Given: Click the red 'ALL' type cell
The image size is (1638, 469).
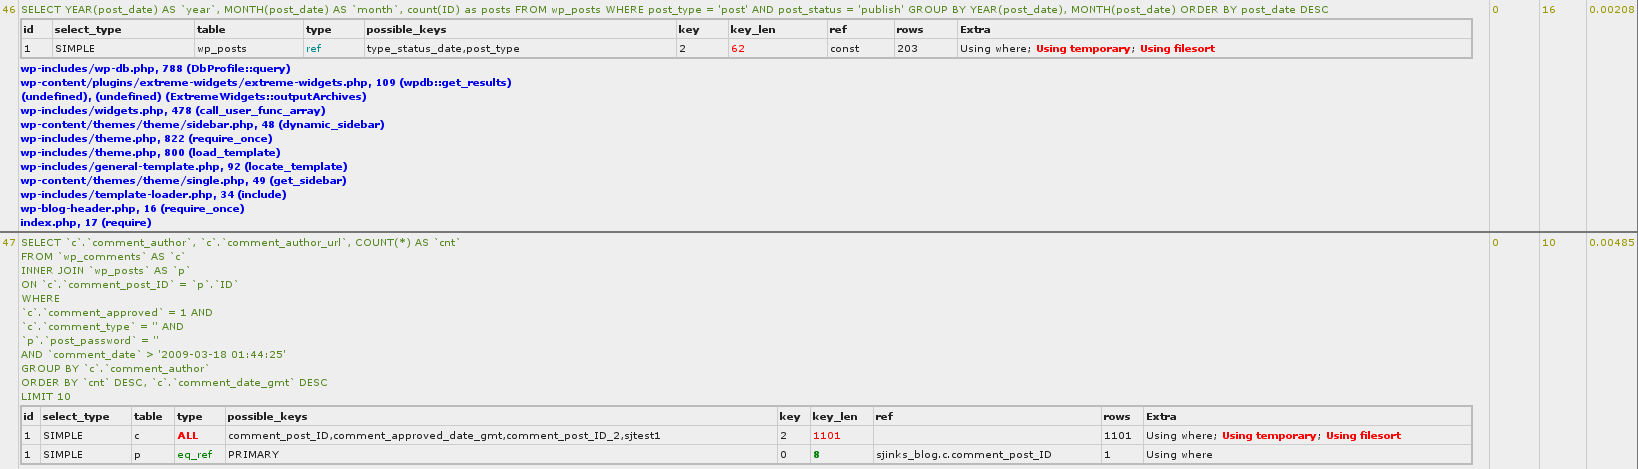Looking at the screenshot, I should [x=188, y=436].
